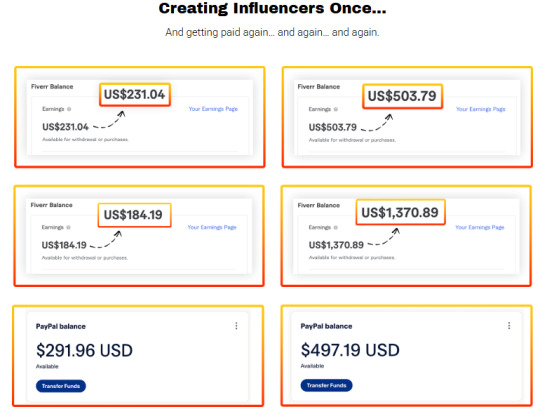This screenshot has width=540, height=414.
Task: Click Transfer Funds under $497.19 USD
Action: (326, 385)
